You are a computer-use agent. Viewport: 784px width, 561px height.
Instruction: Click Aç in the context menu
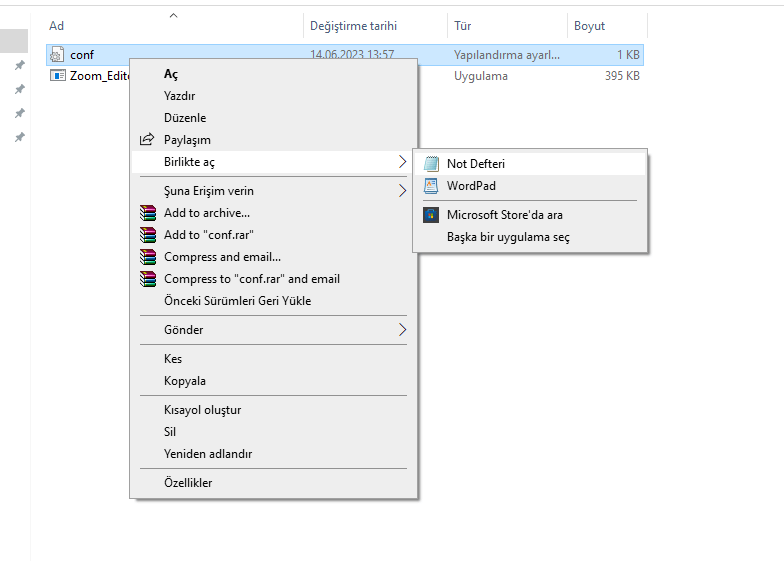coord(274,74)
